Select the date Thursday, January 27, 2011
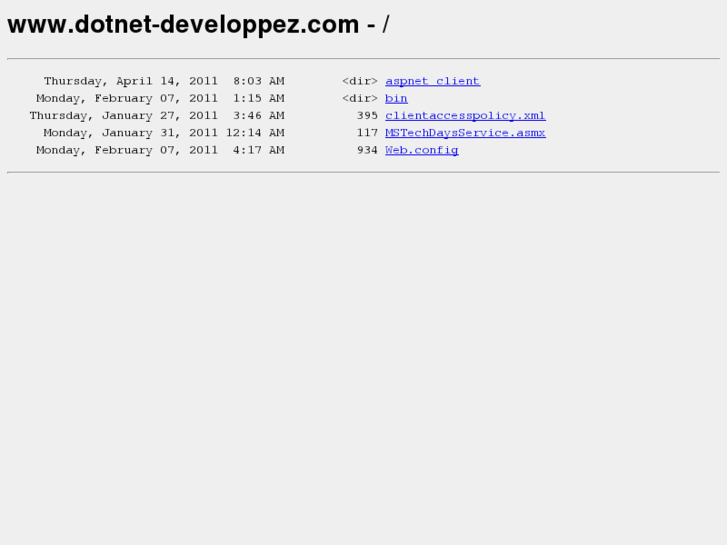The height and width of the screenshot is (545, 727). (x=123, y=116)
